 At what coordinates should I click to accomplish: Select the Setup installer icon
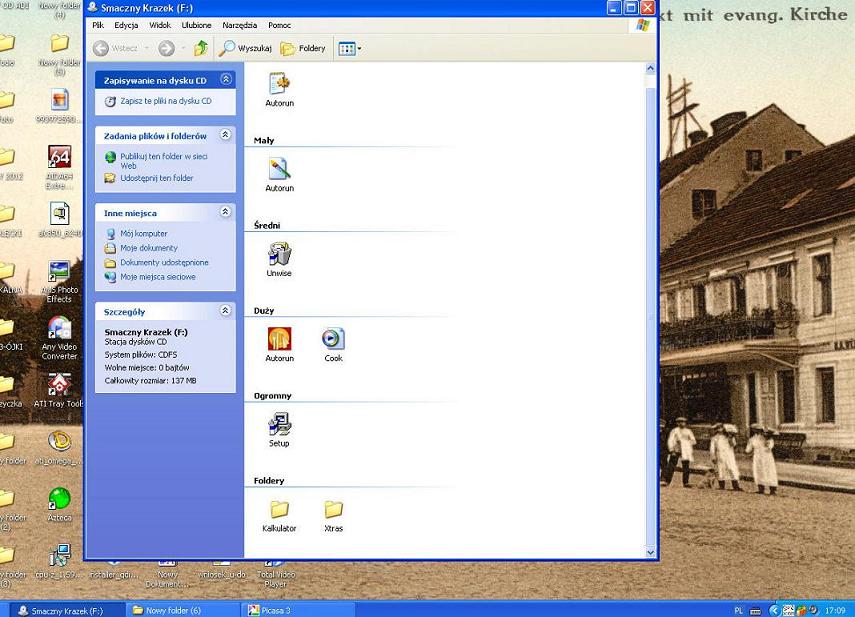coord(279,425)
